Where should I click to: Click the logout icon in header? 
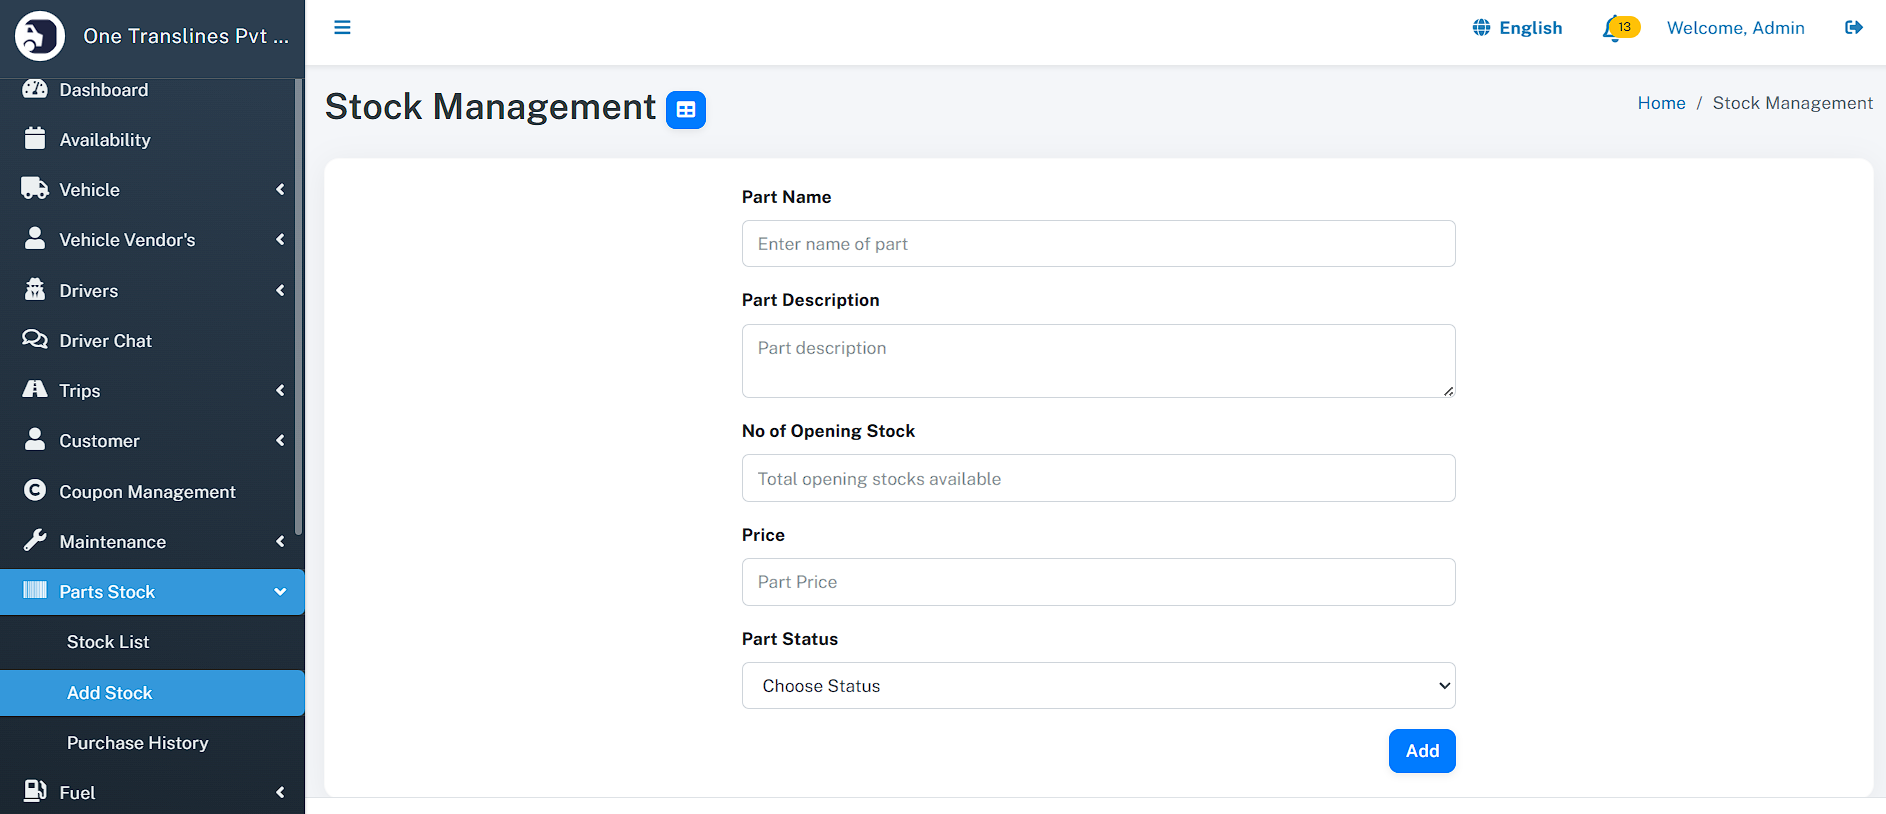pyautogui.click(x=1853, y=27)
